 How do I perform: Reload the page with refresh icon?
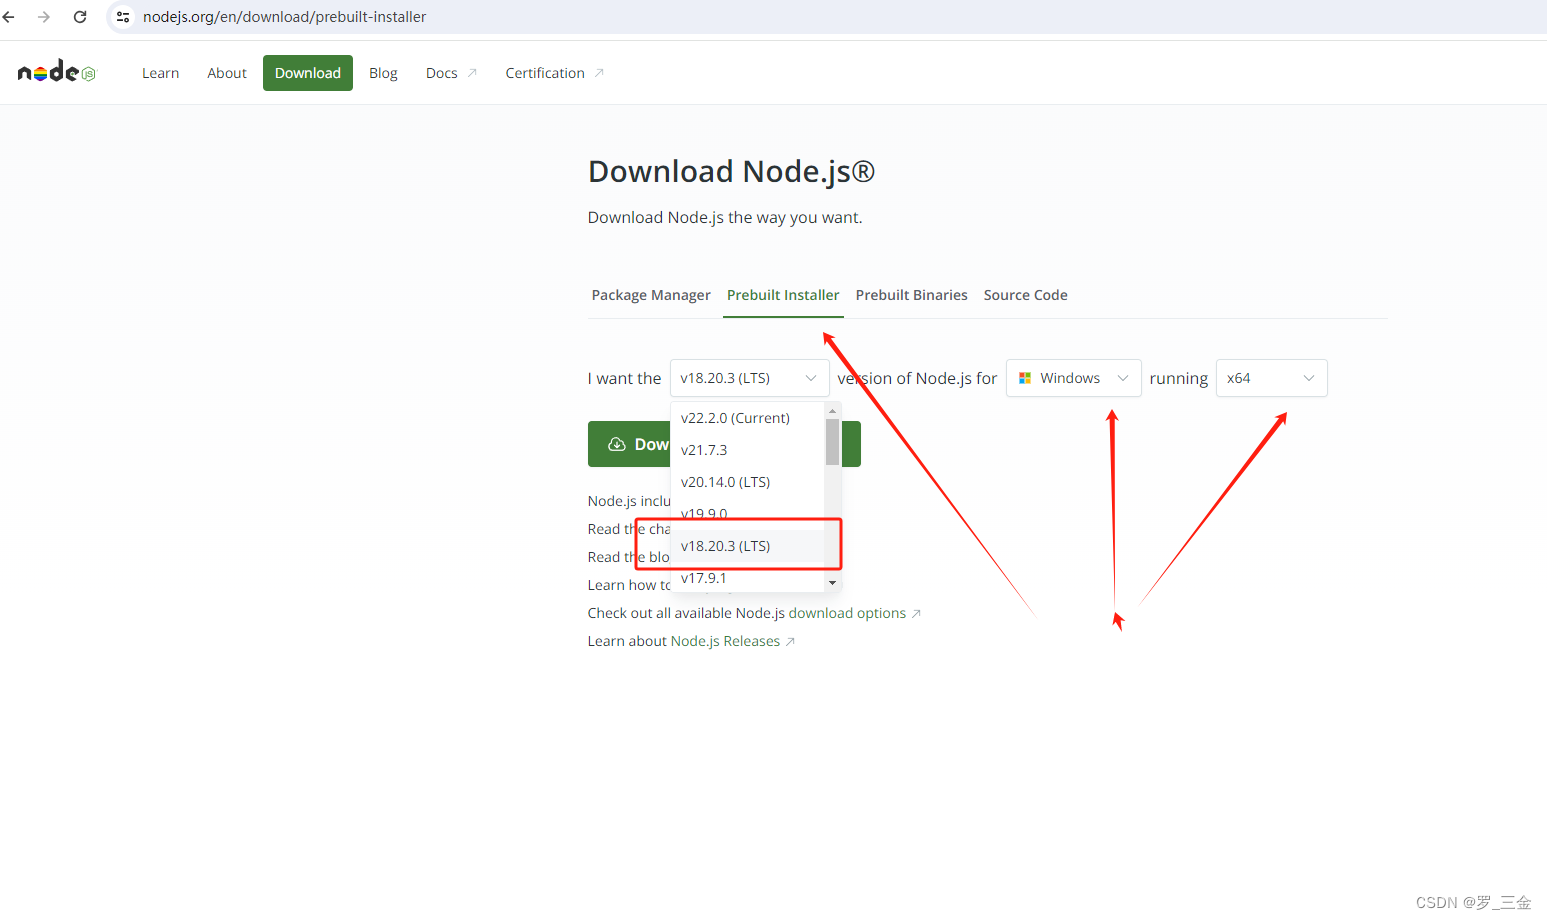80,17
